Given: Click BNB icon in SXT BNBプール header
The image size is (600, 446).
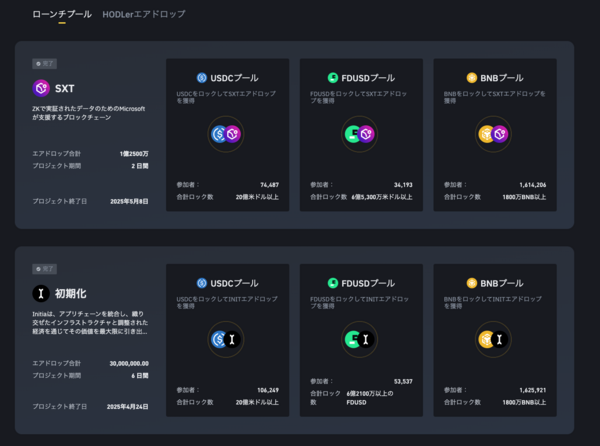Looking at the screenshot, I should point(472,77).
